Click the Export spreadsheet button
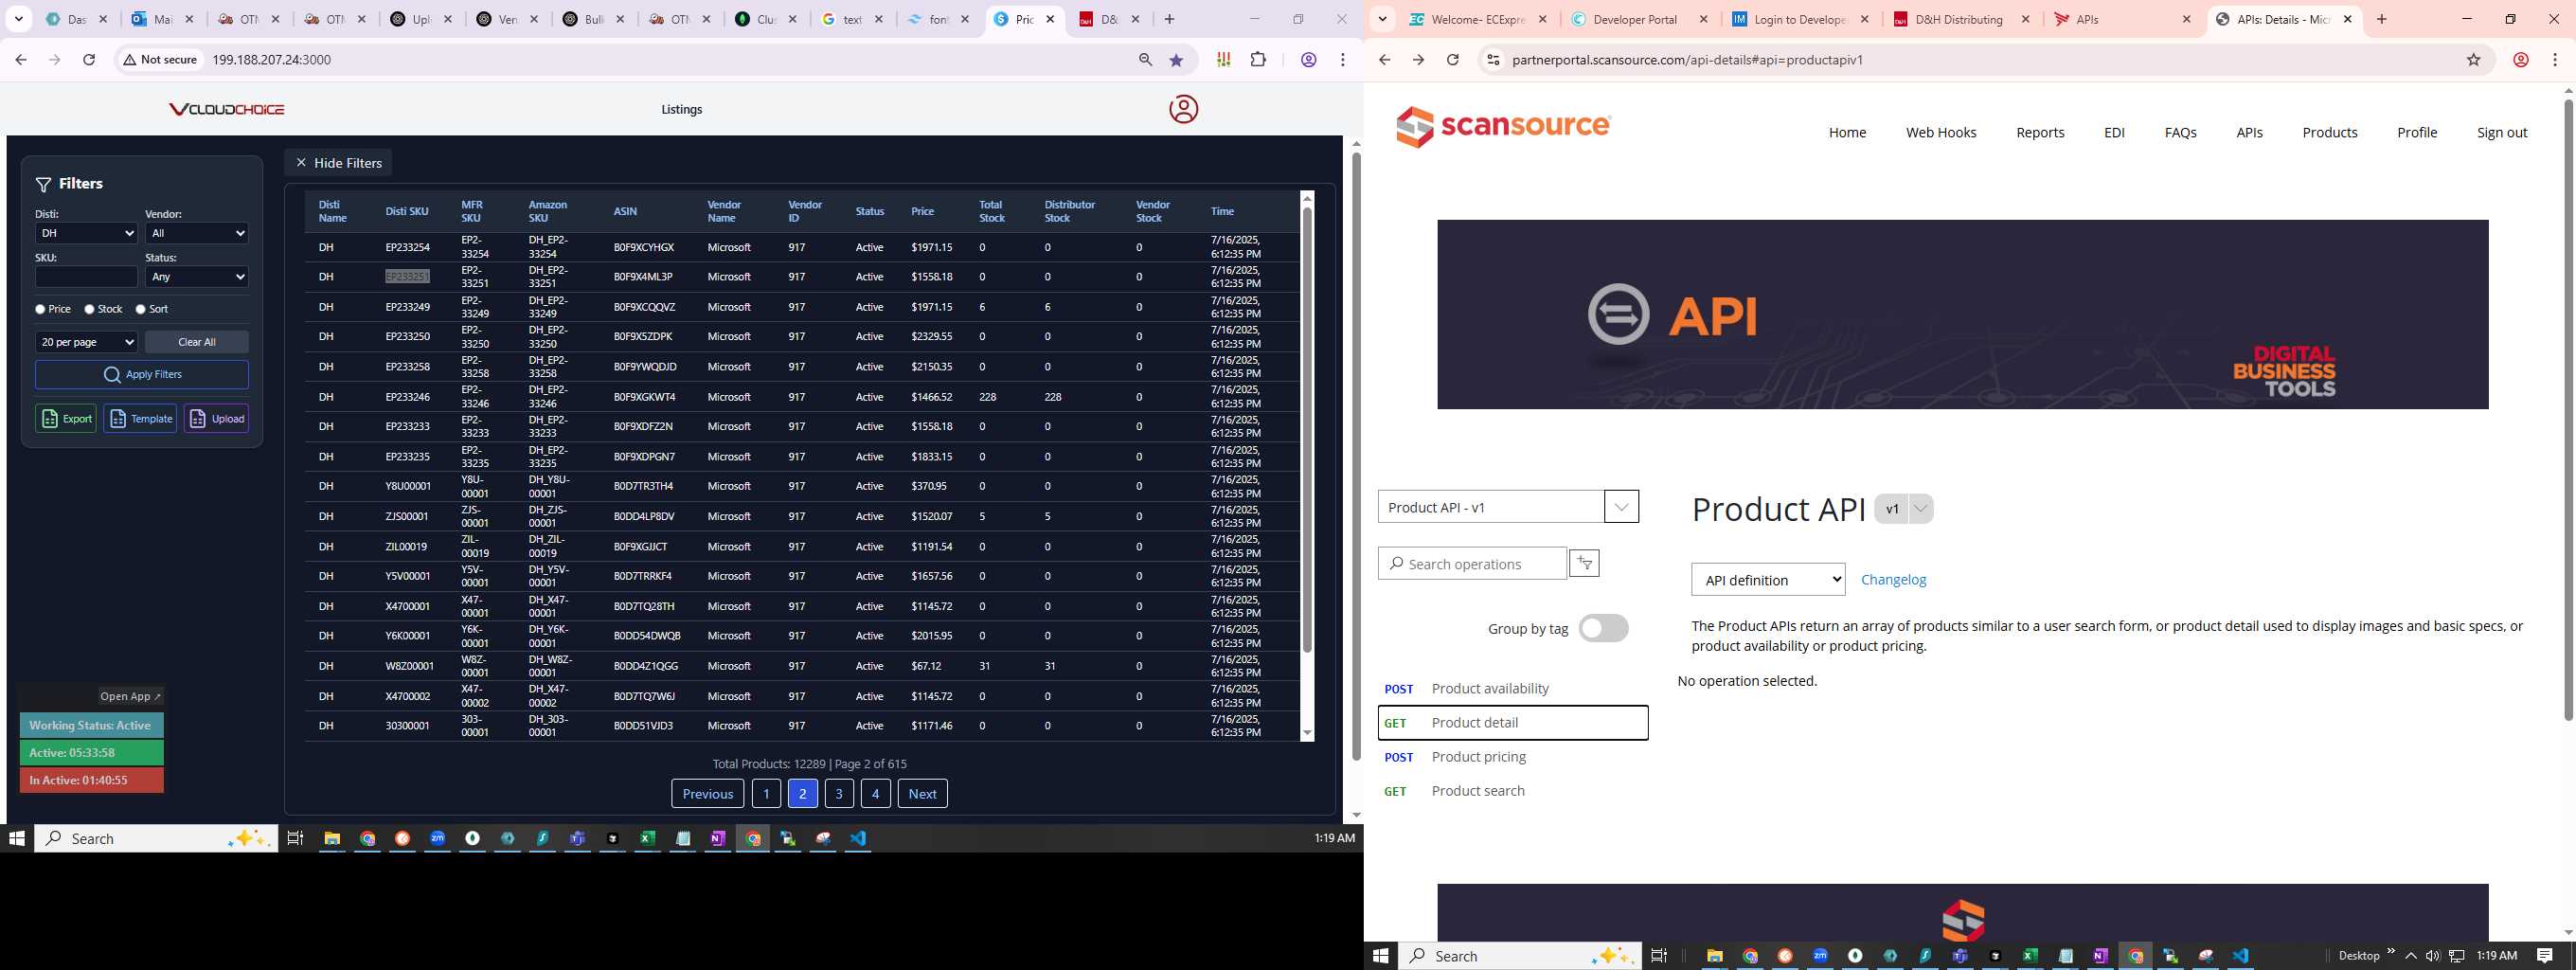Viewport: 2576px width, 970px height. pyautogui.click(x=66, y=418)
